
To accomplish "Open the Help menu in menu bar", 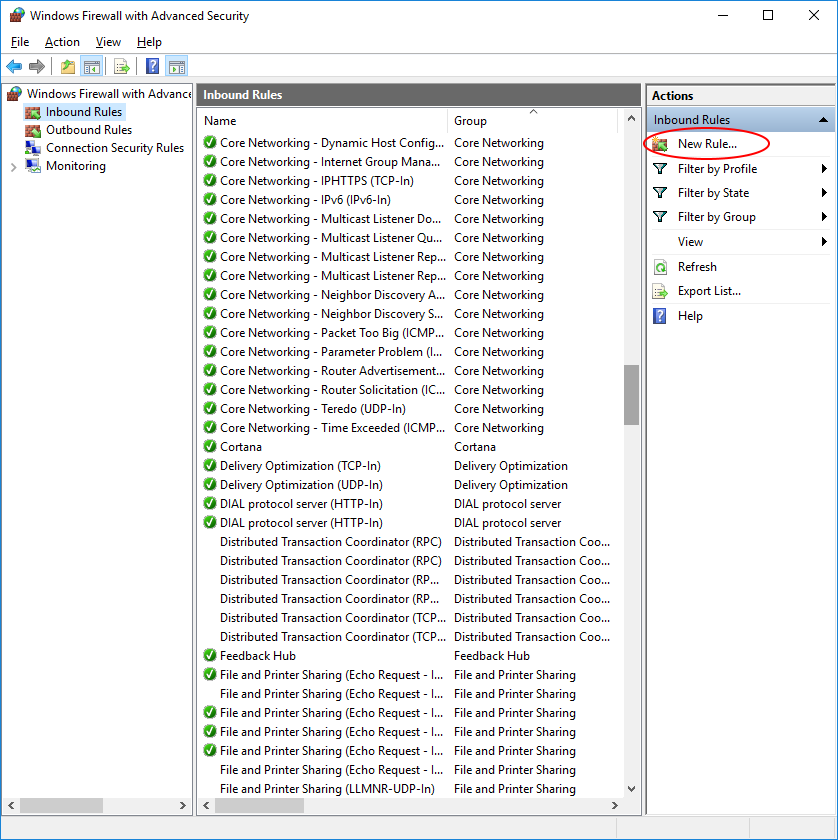I will point(149,42).
